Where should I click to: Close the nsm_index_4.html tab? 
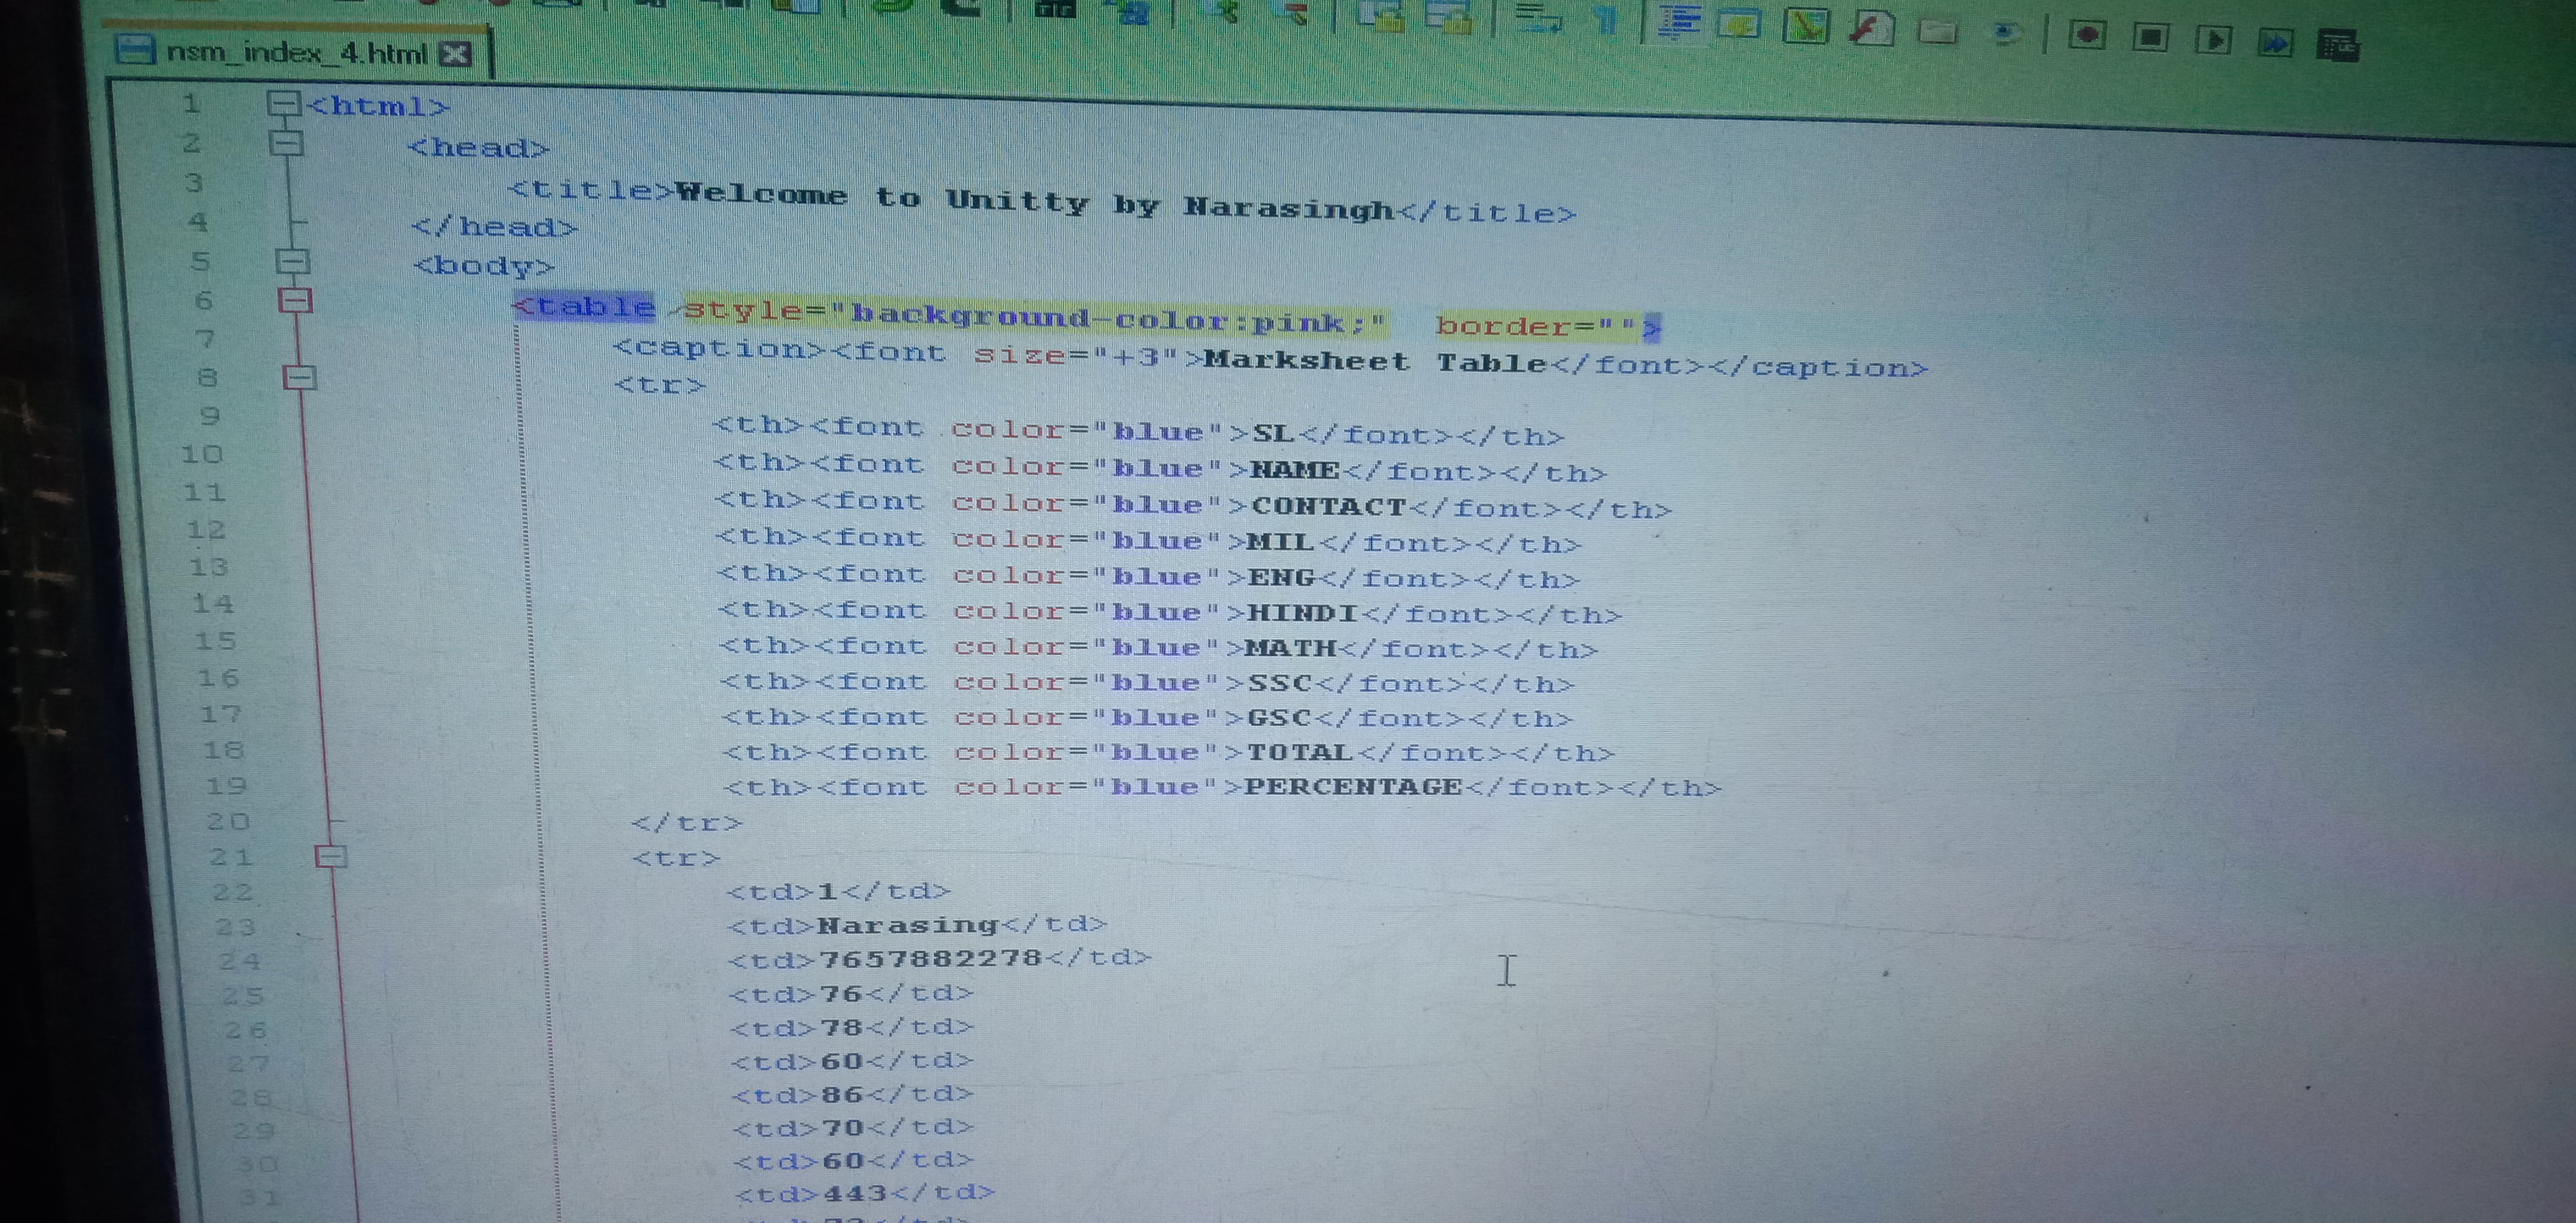click(456, 54)
